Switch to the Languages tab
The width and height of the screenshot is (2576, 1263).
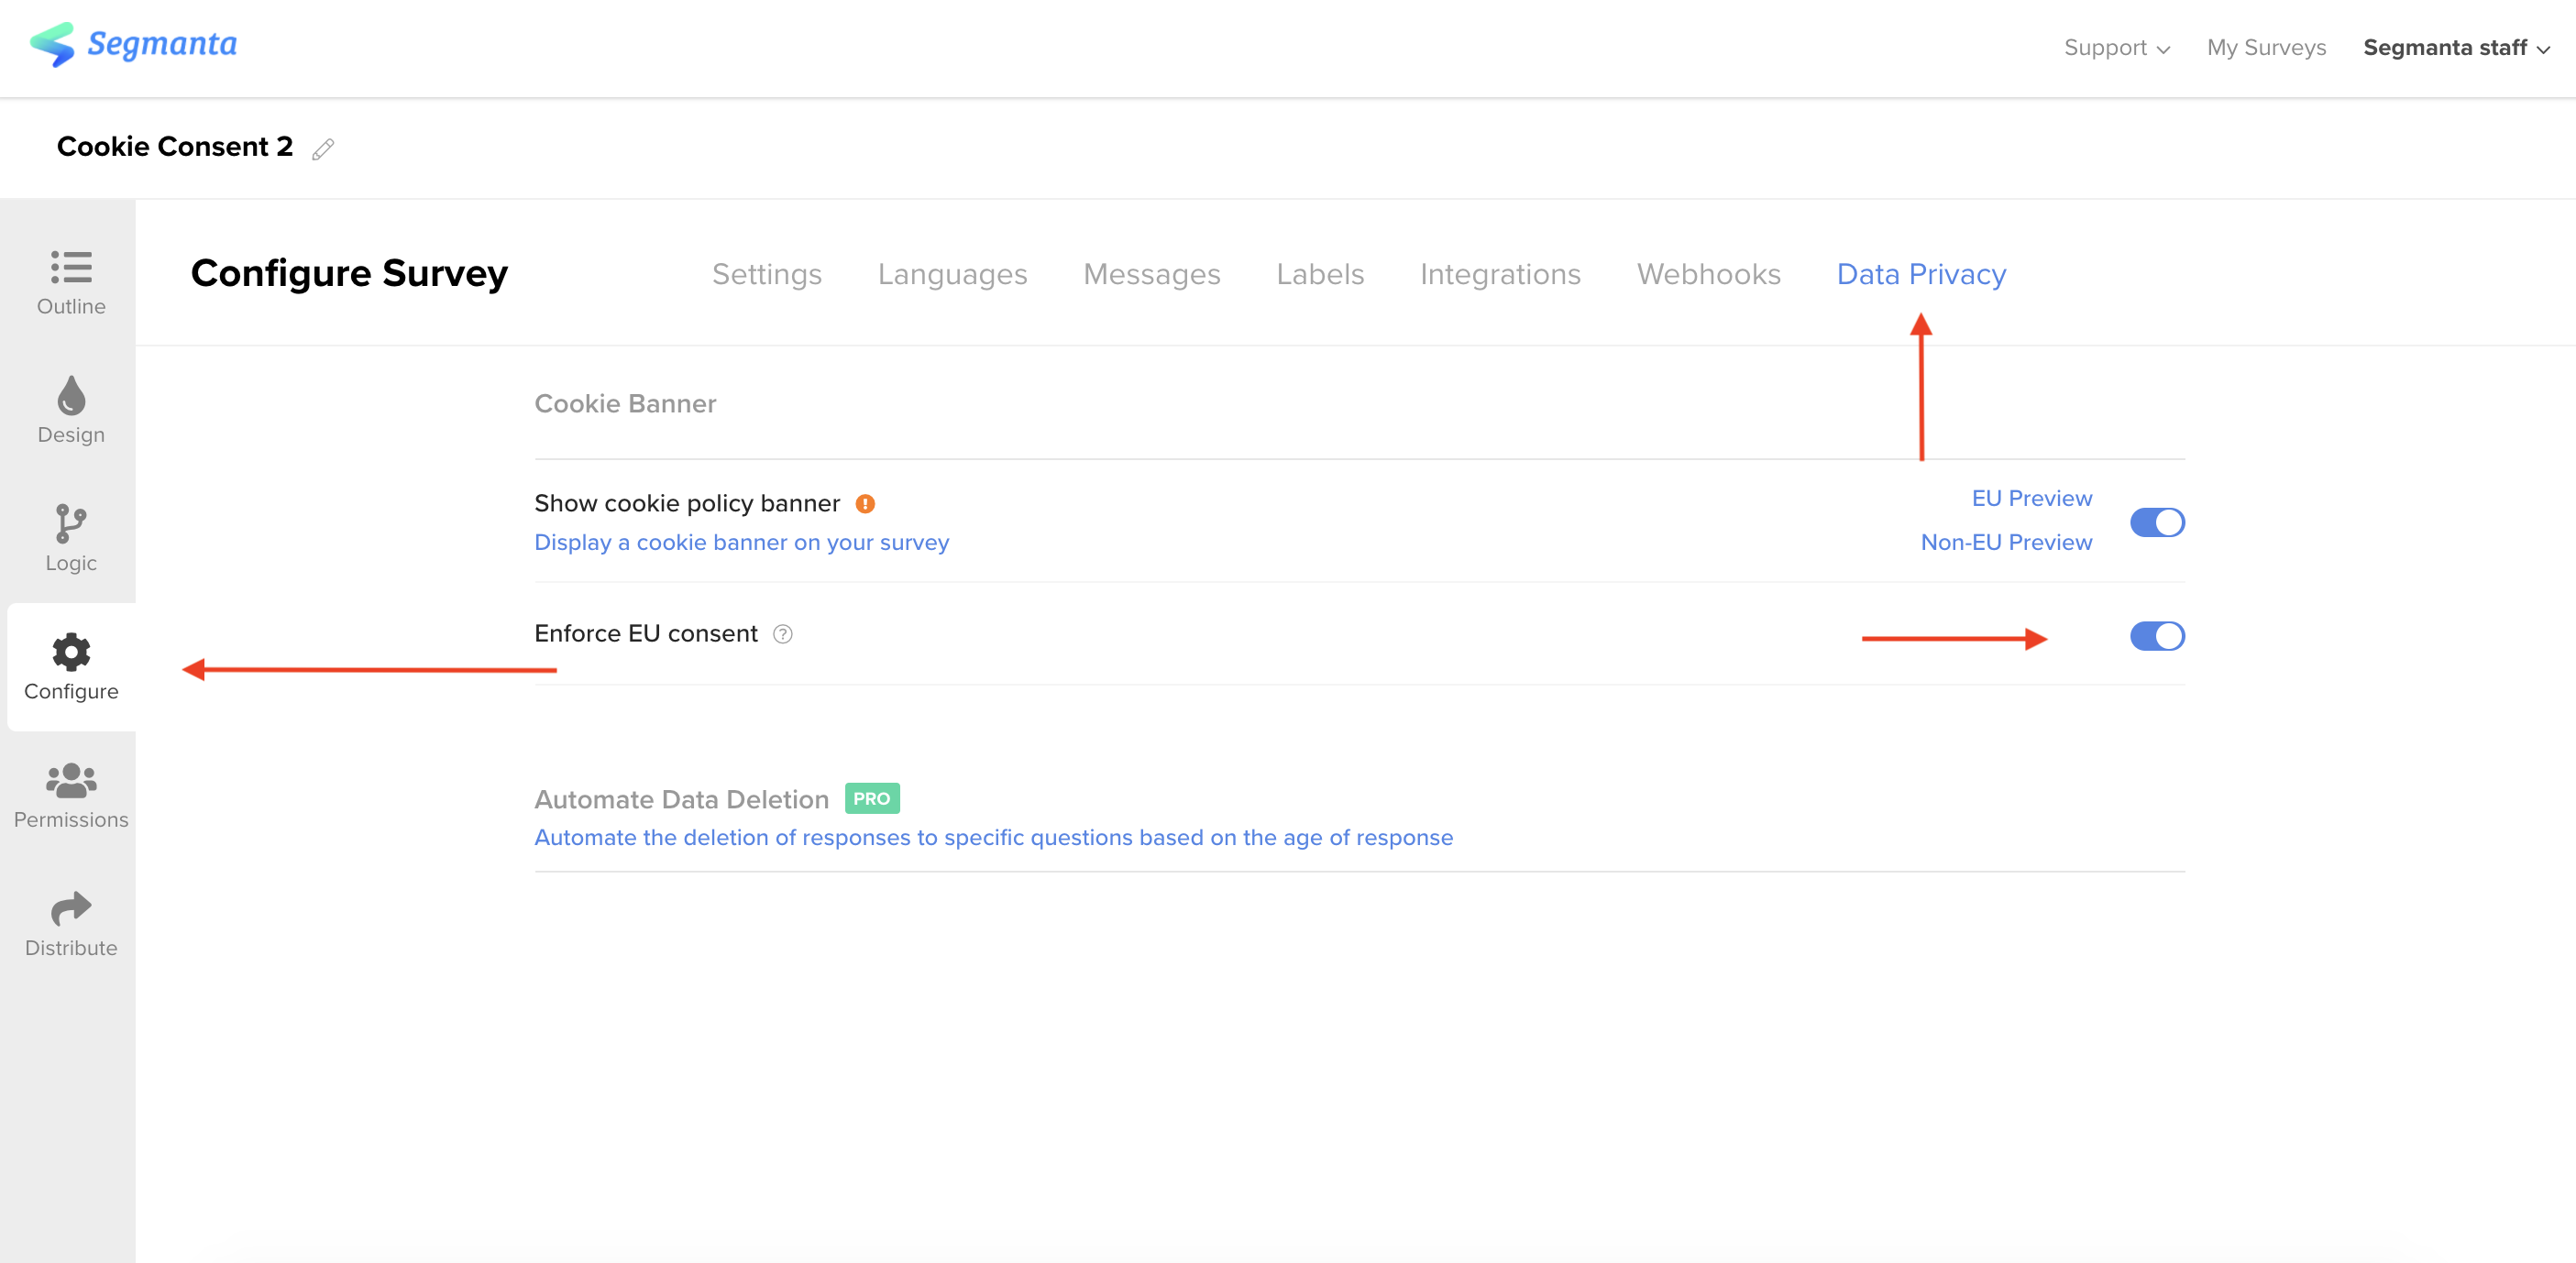pyautogui.click(x=953, y=274)
